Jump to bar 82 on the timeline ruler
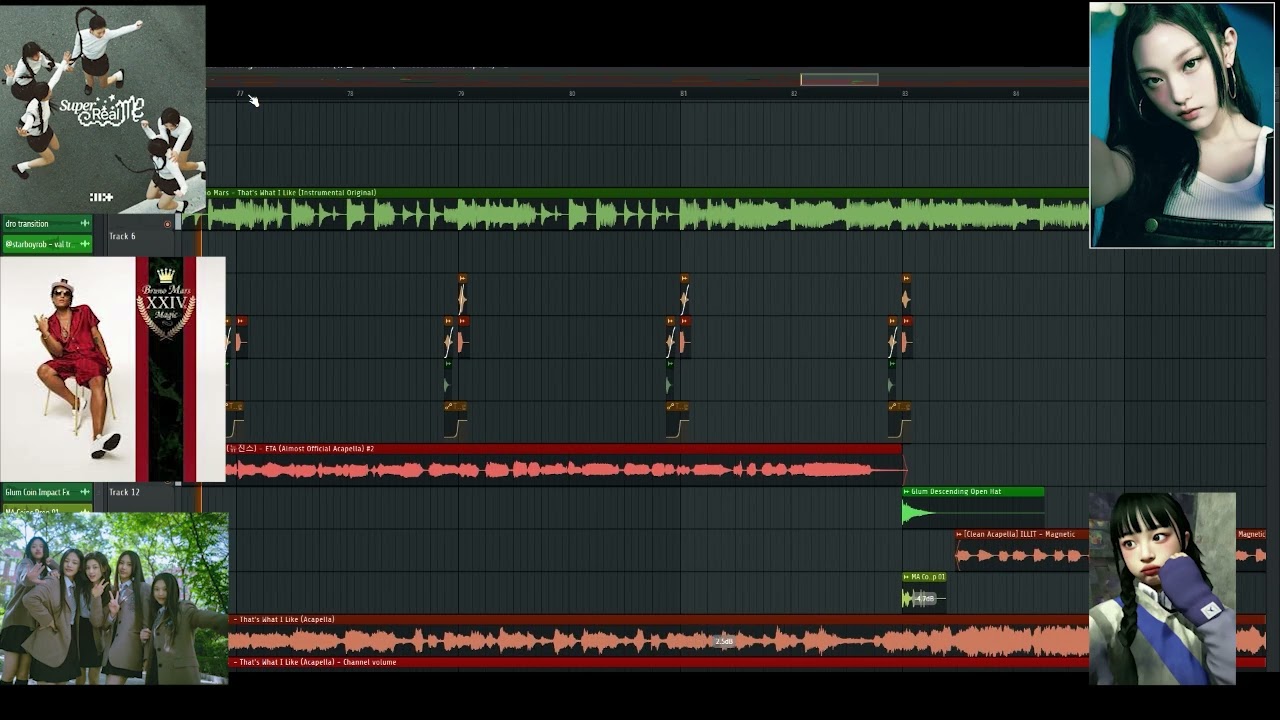The width and height of the screenshot is (1280, 720). tap(794, 94)
